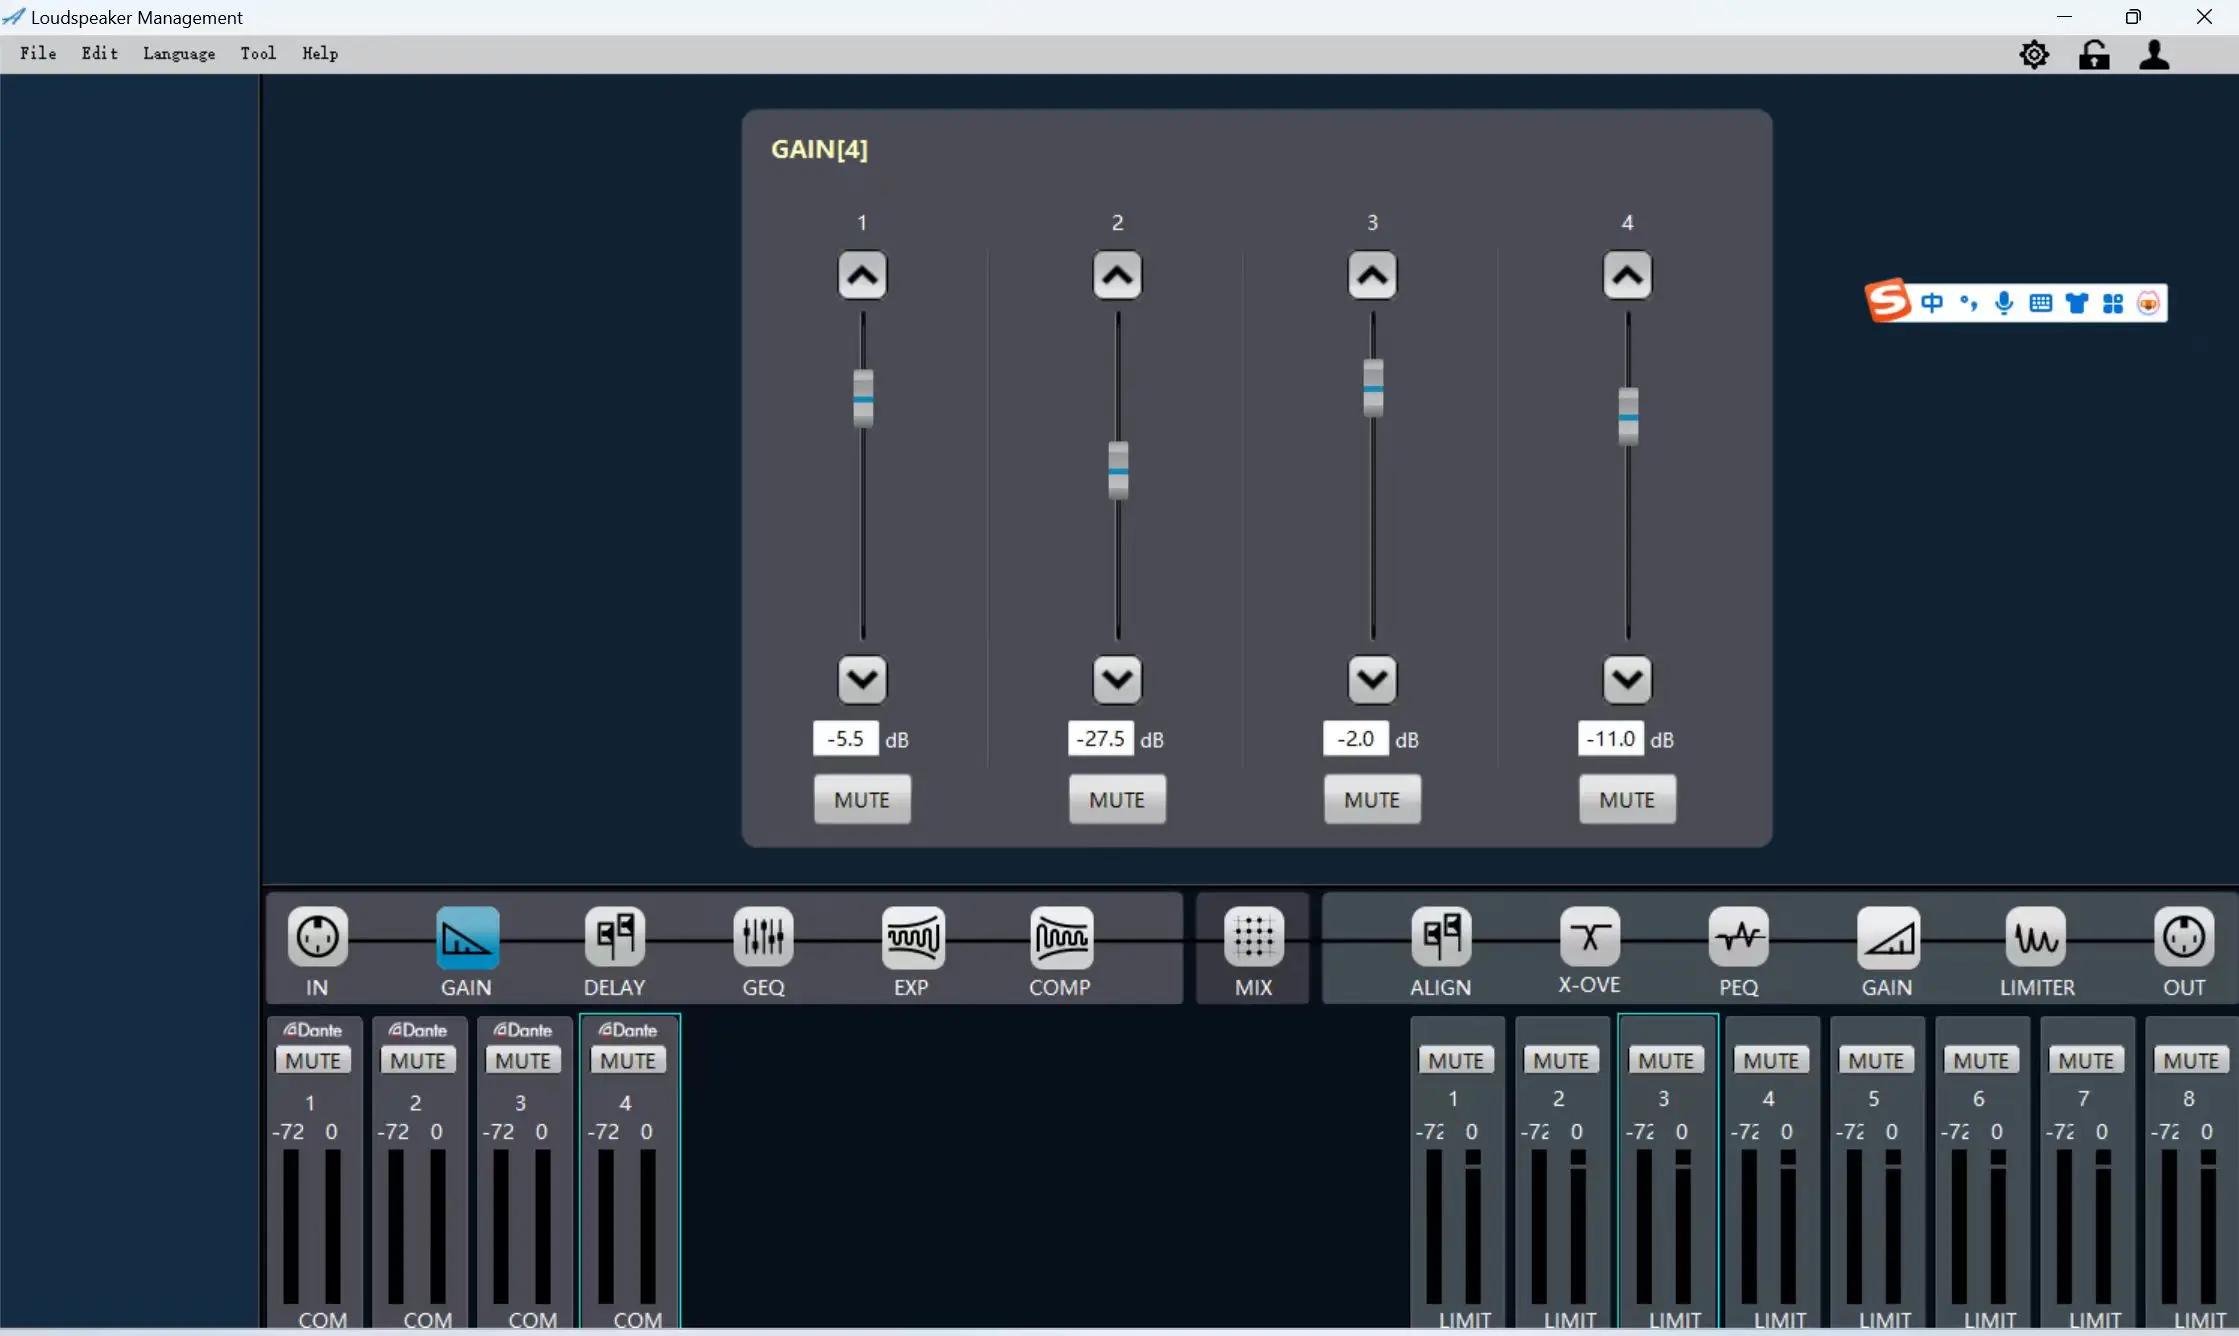Decrease channel 4 gain with down arrow
Screen dimensions: 2239x1336
coord(1627,680)
